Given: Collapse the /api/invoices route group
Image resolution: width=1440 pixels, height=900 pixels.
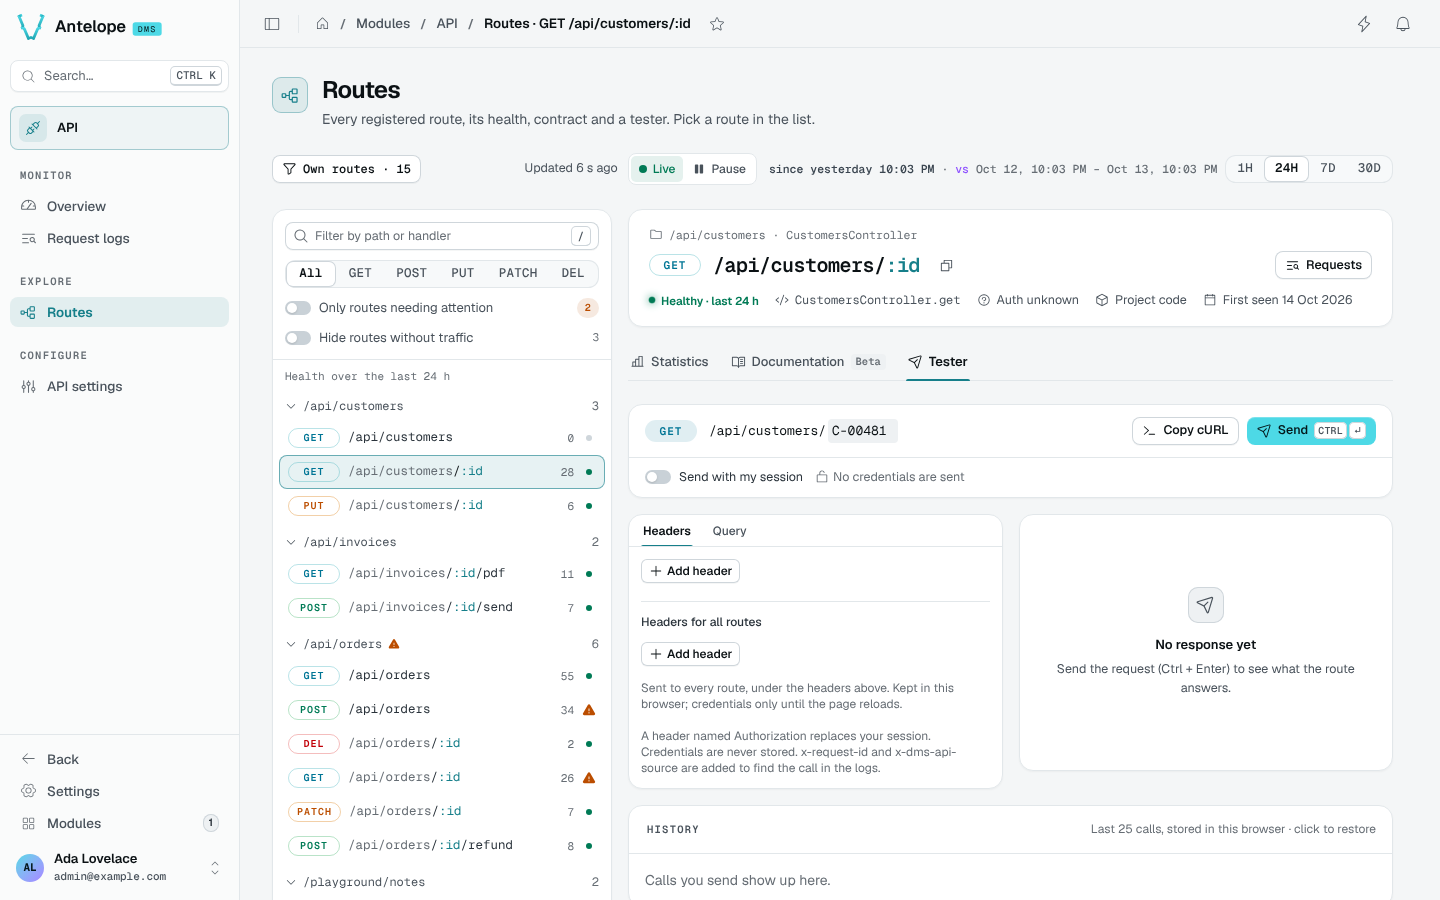Looking at the screenshot, I should click(x=442, y=542).
